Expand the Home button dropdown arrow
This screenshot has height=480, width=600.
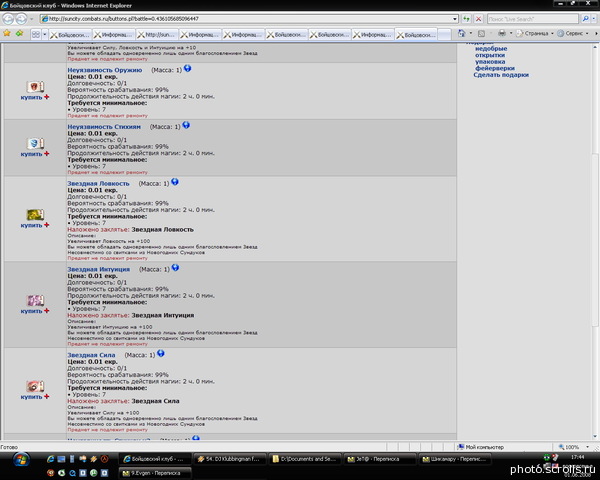[x=471, y=34]
